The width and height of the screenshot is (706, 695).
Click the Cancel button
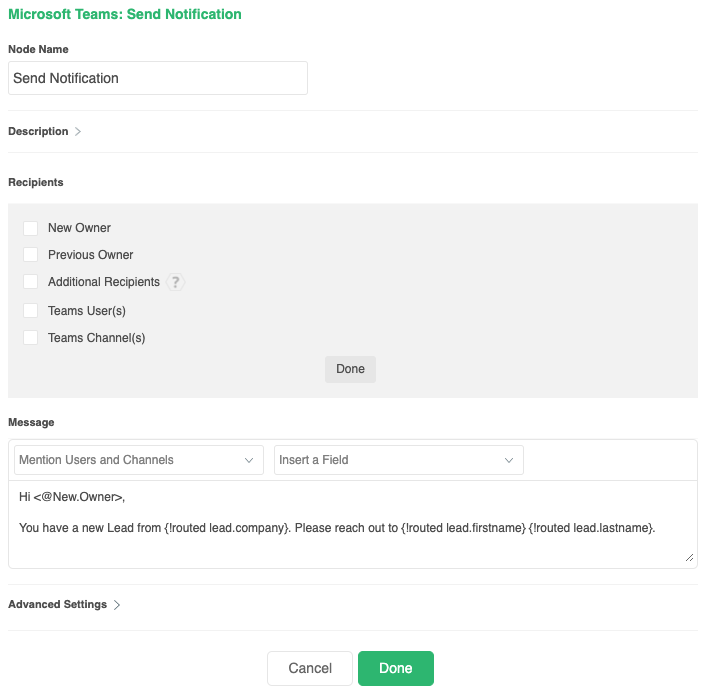point(310,668)
